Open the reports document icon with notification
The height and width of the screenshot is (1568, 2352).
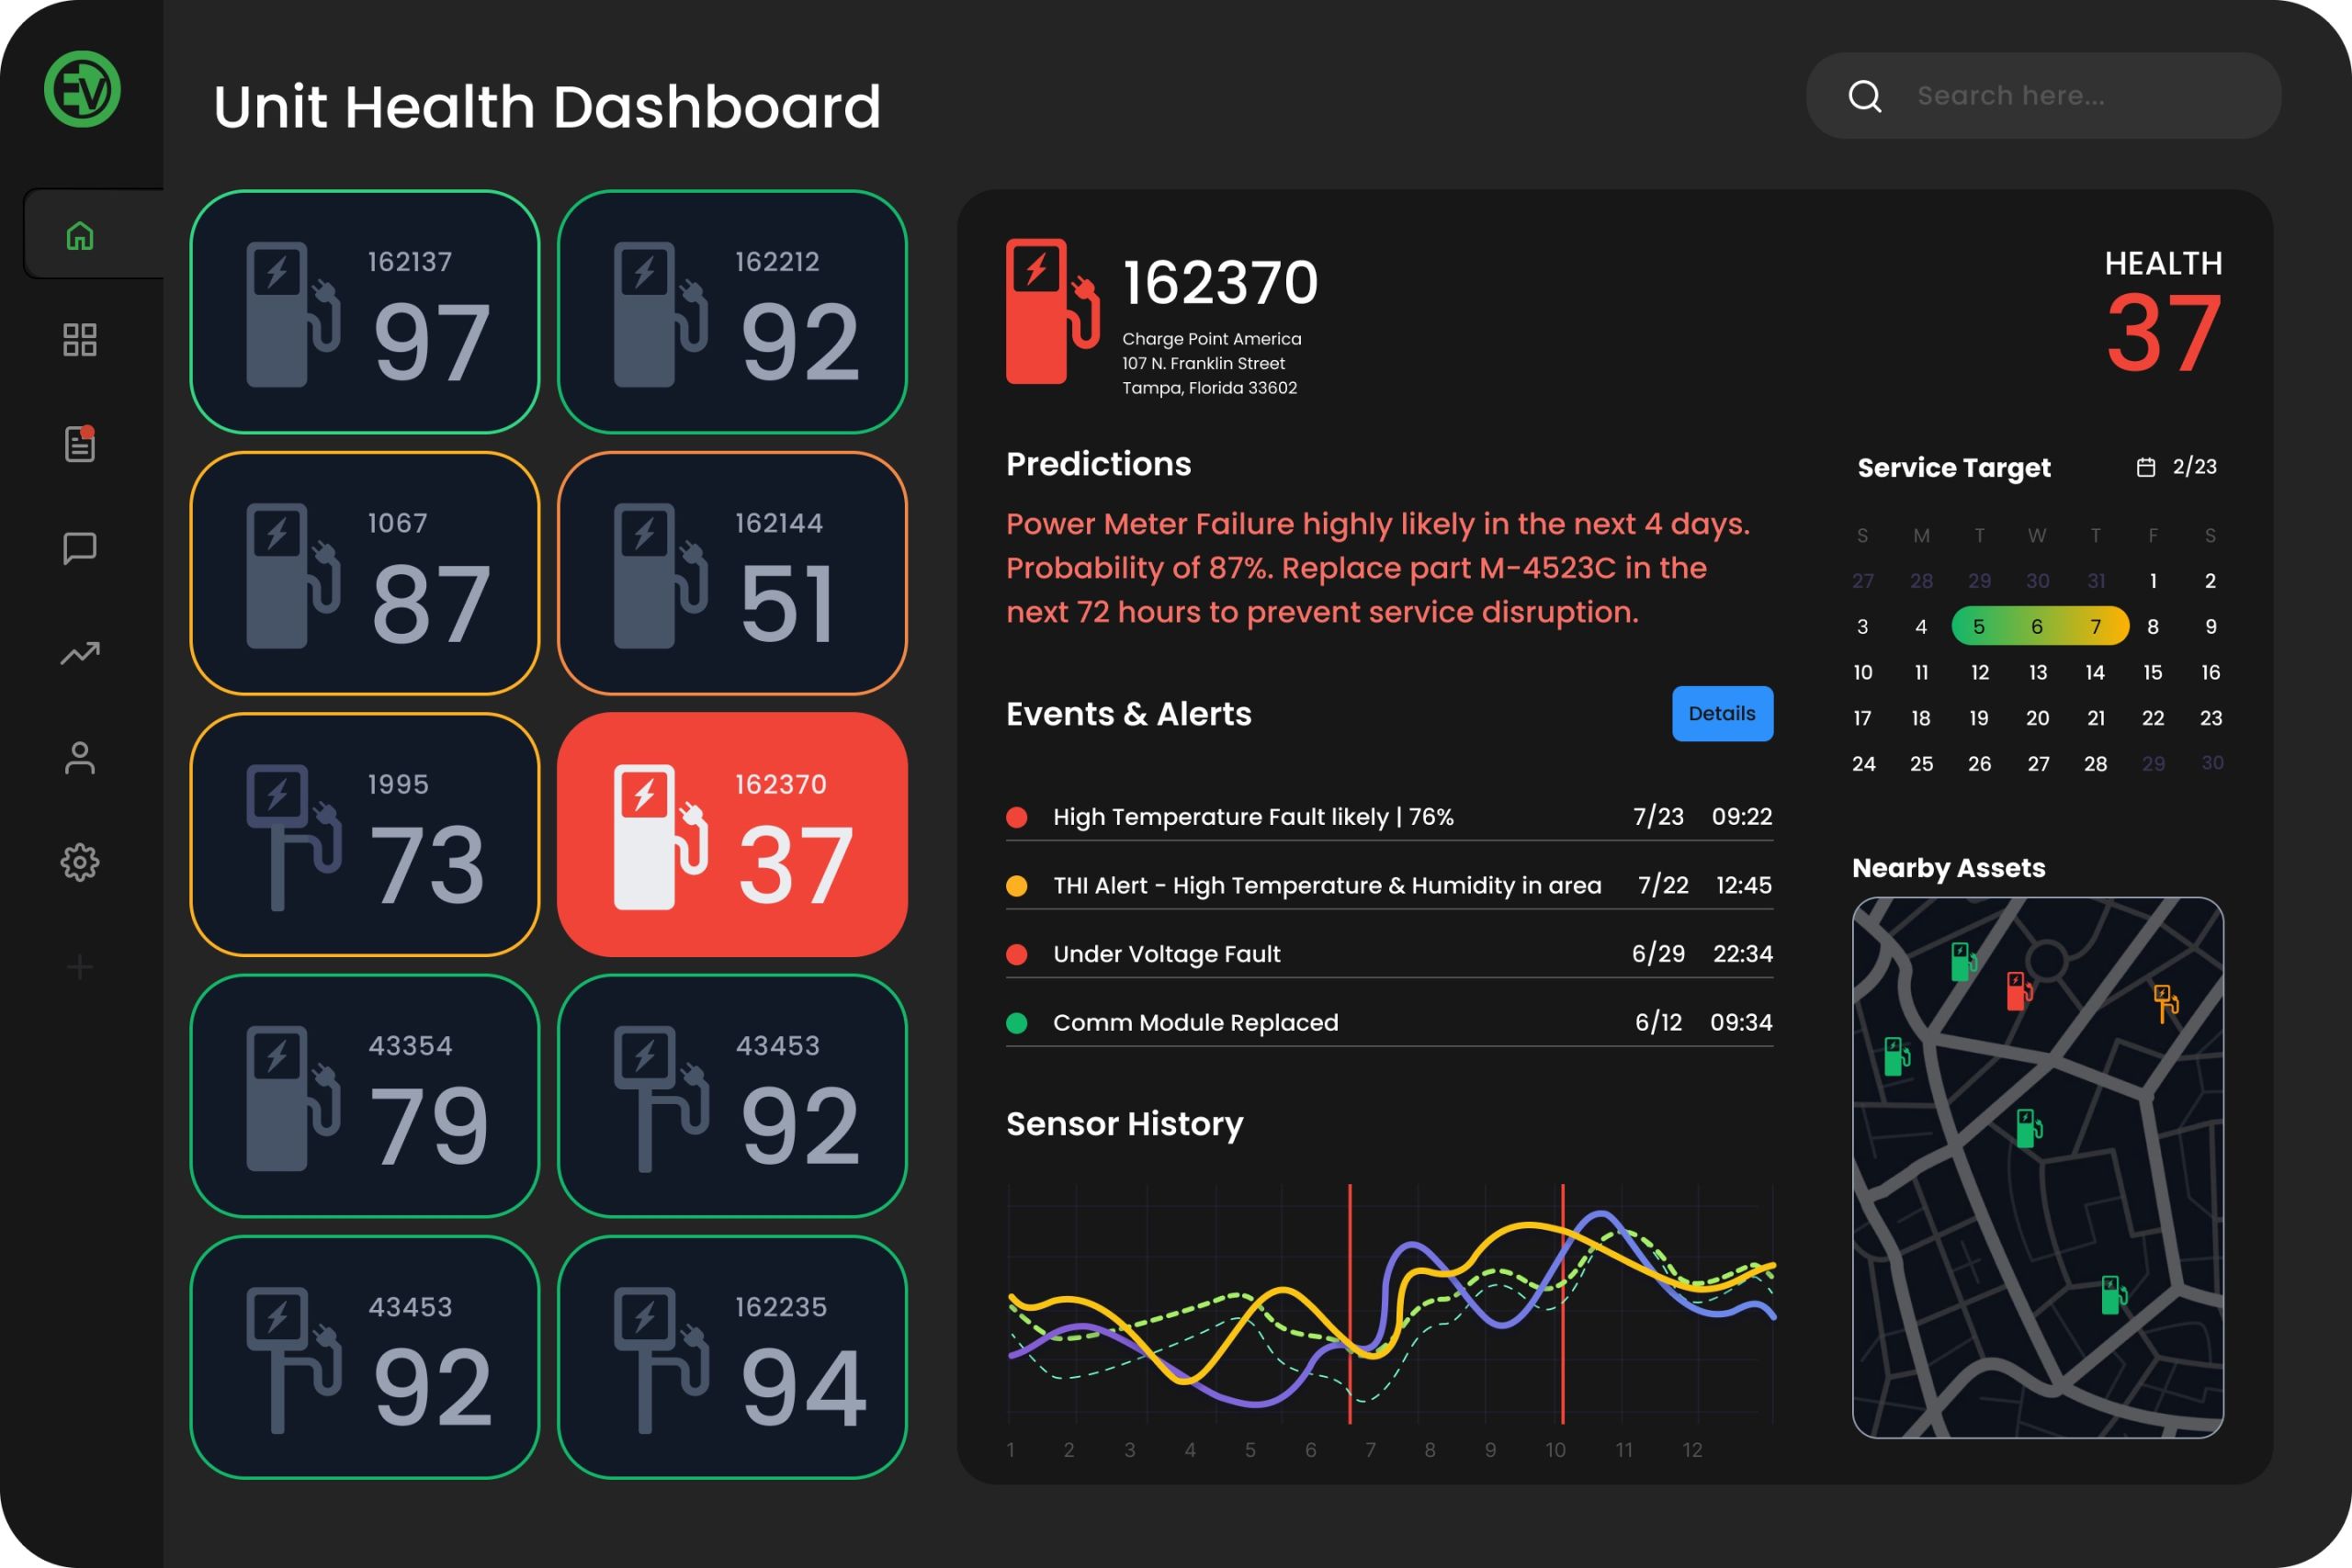[80, 443]
